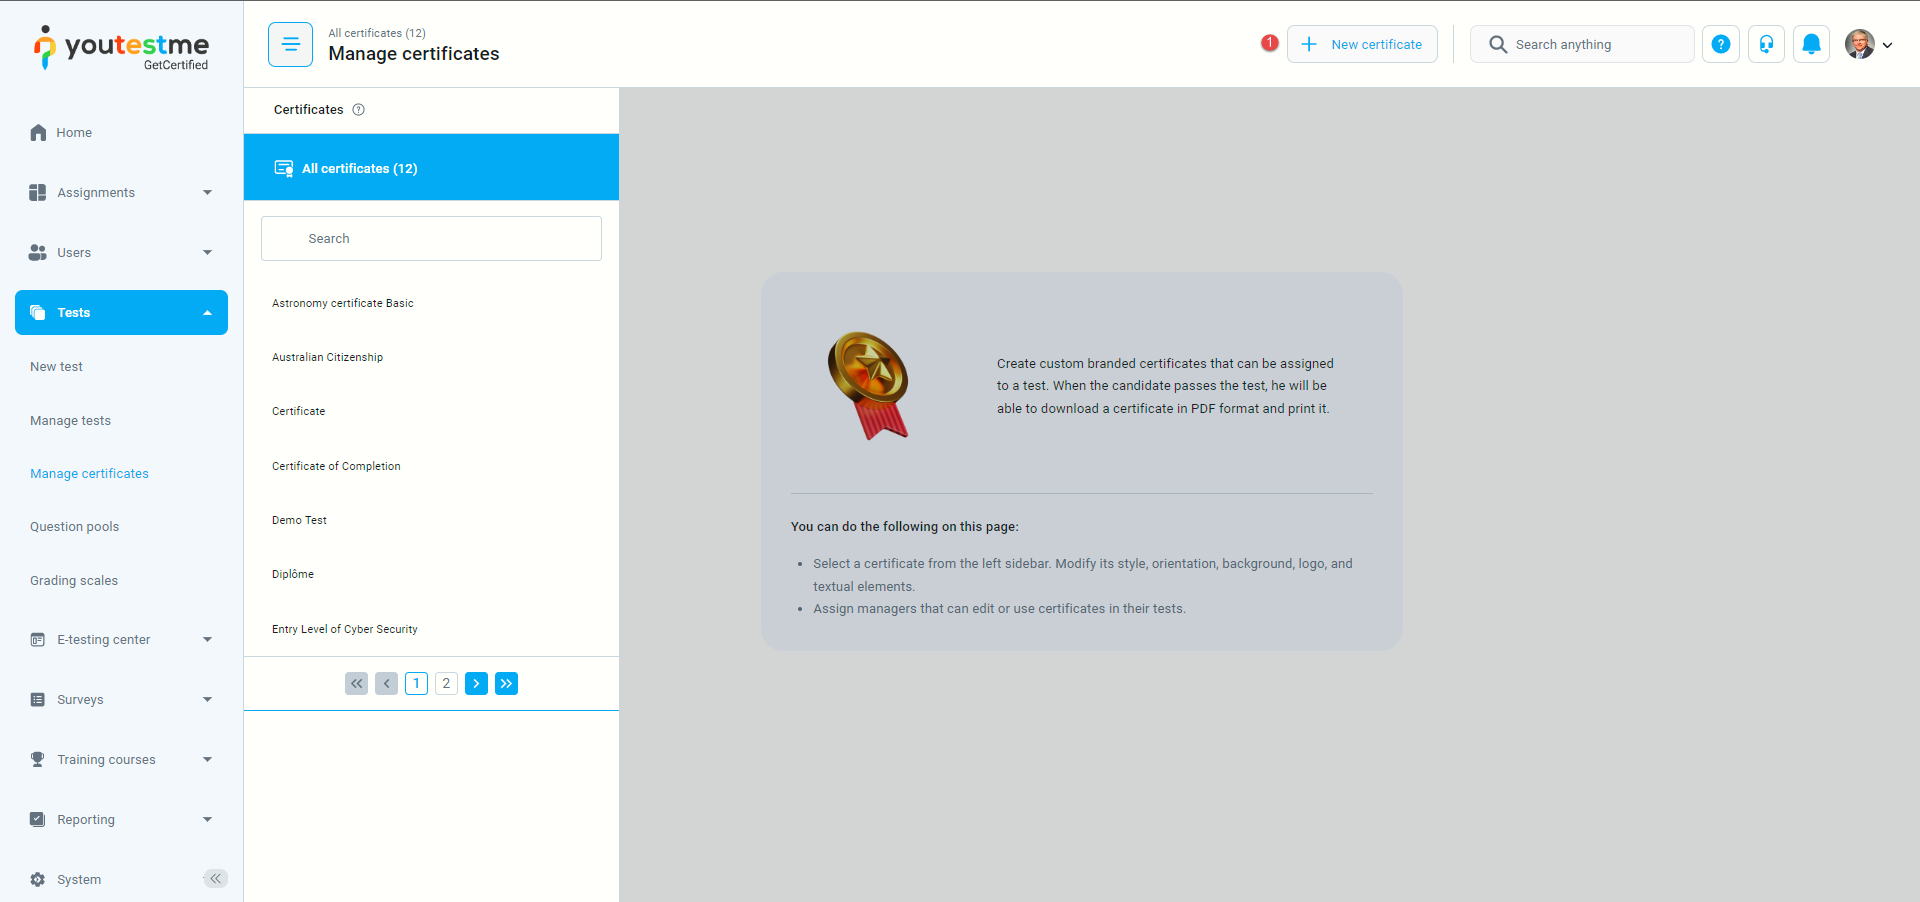The width and height of the screenshot is (1920, 902).
Task: Click the youtestme GetCertified logo
Action: [x=121, y=47]
